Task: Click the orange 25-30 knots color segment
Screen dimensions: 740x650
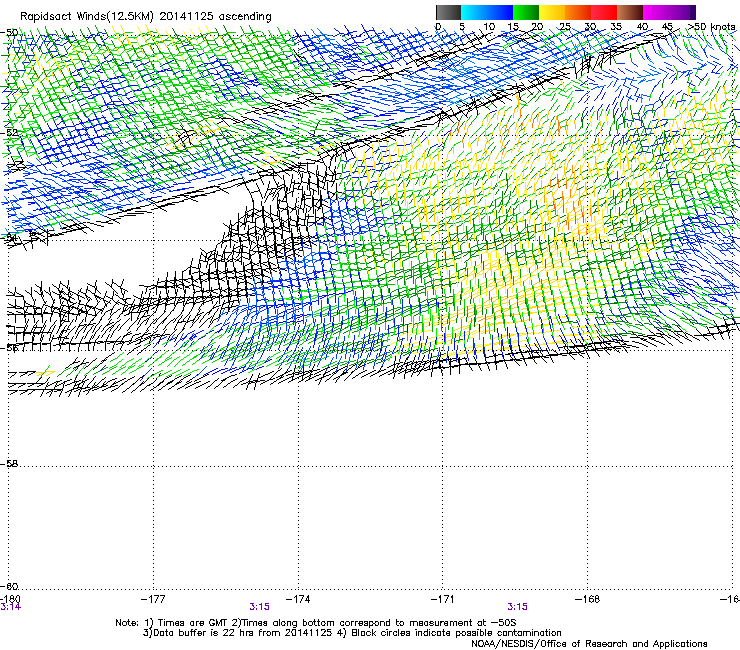Action: (578, 12)
